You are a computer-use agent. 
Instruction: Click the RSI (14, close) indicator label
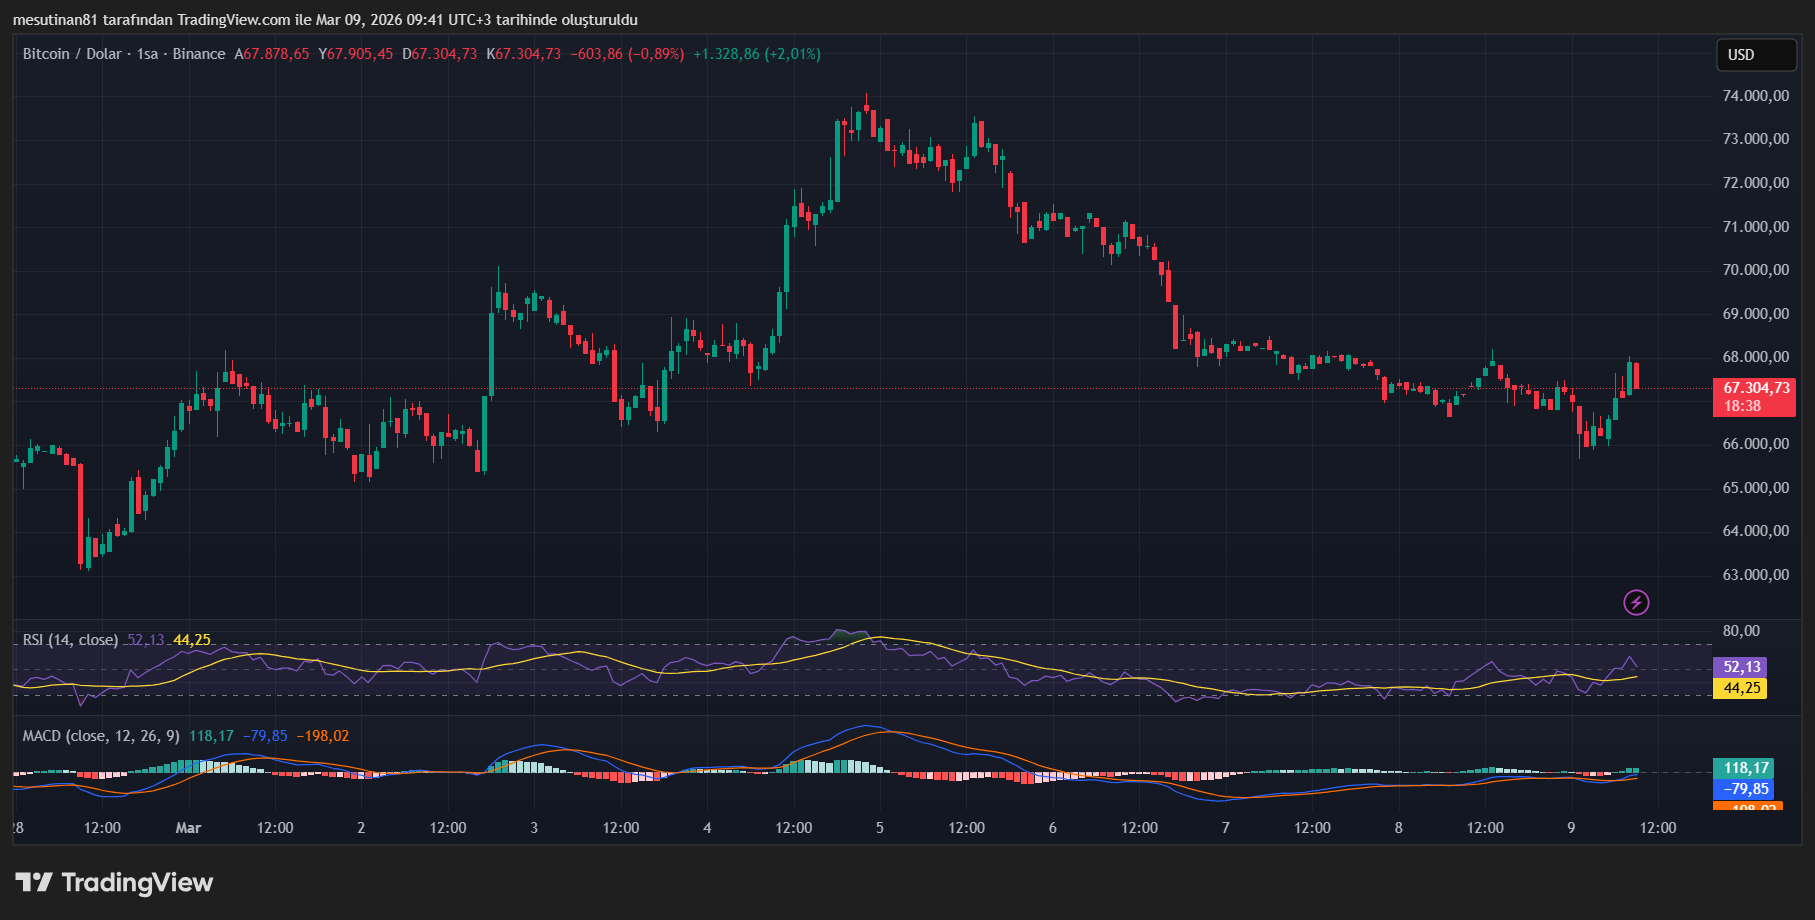coord(70,640)
